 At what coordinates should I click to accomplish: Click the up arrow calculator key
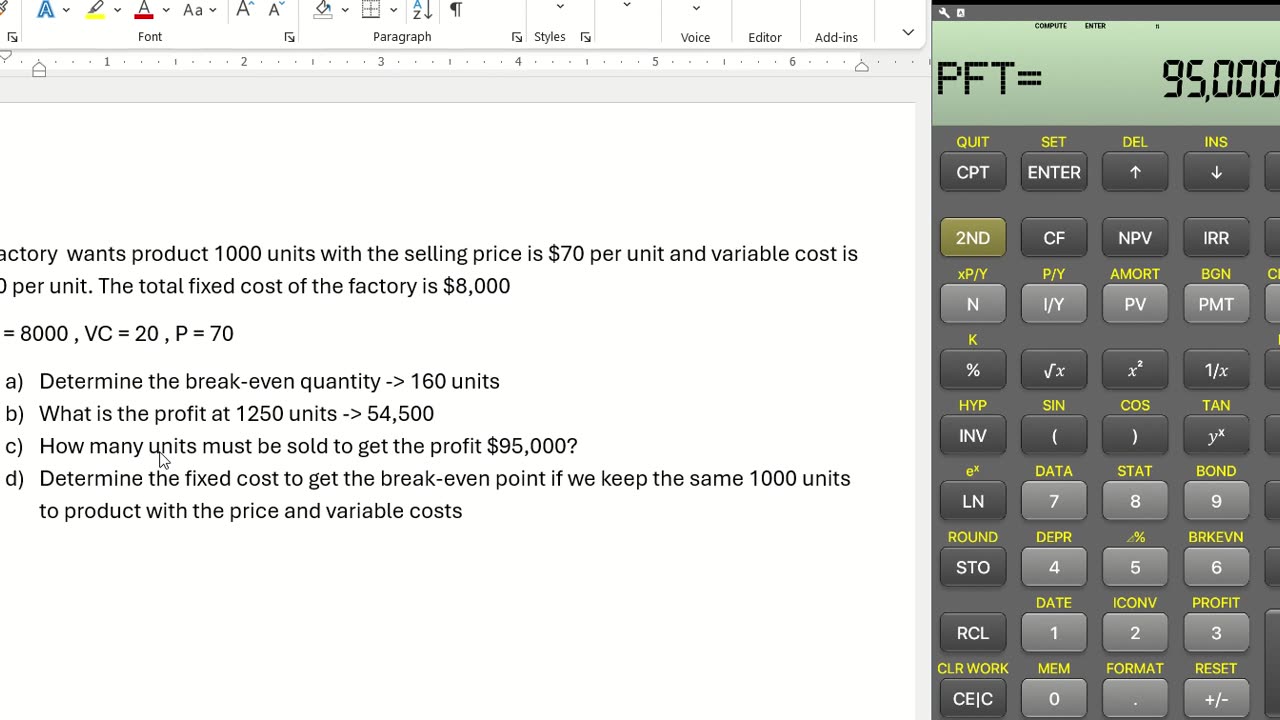1135,172
